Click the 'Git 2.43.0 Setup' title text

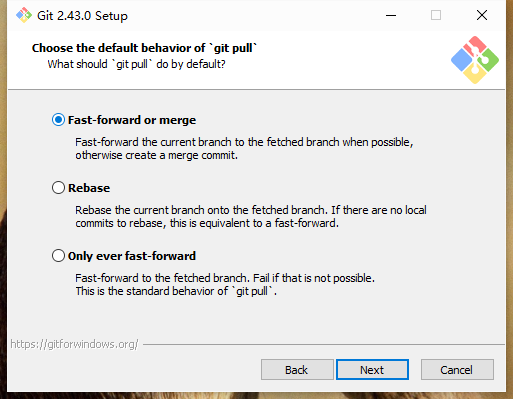82,16
